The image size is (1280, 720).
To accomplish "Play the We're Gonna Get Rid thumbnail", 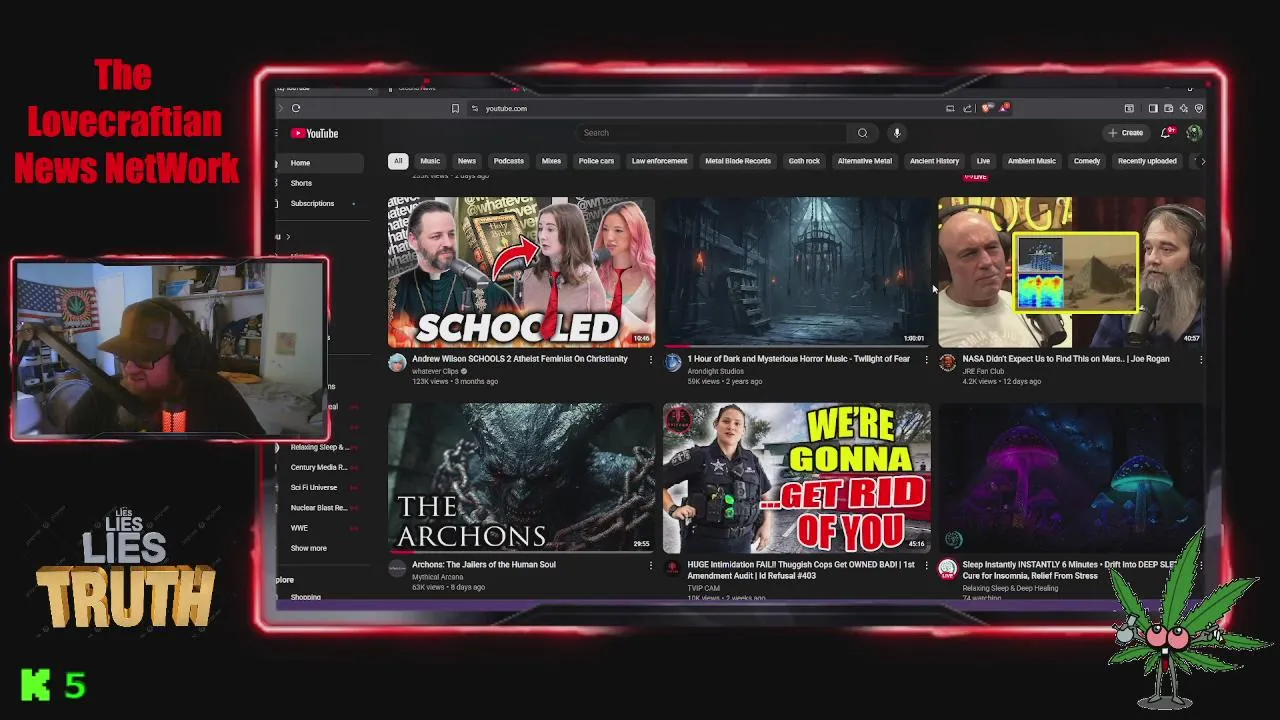I will tap(796, 478).
